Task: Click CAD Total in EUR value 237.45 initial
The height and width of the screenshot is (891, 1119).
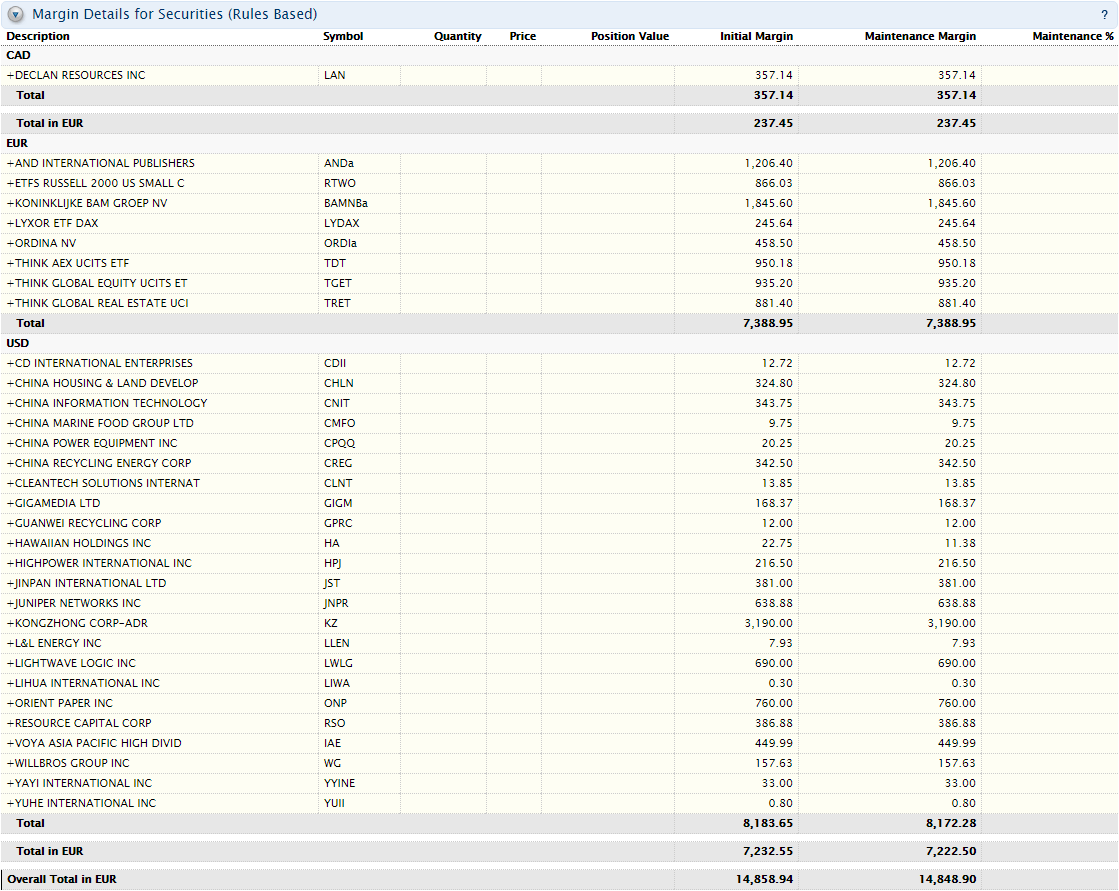Action: coord(773,123)
